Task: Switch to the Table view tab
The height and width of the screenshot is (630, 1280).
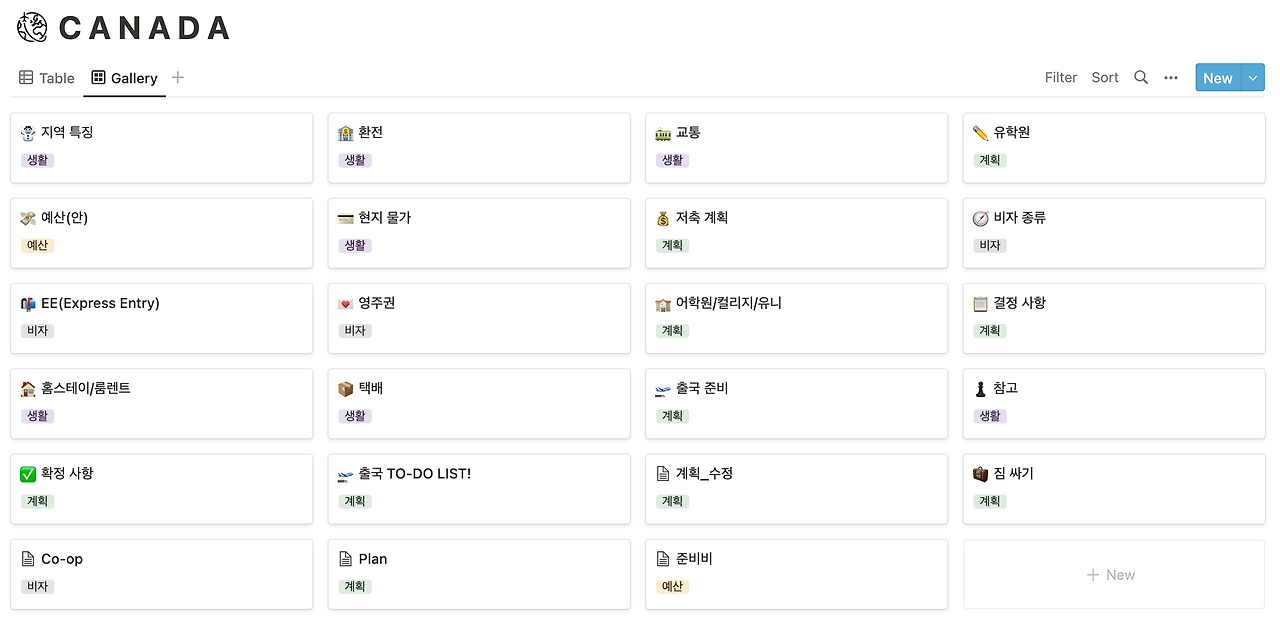Action: 47,78
